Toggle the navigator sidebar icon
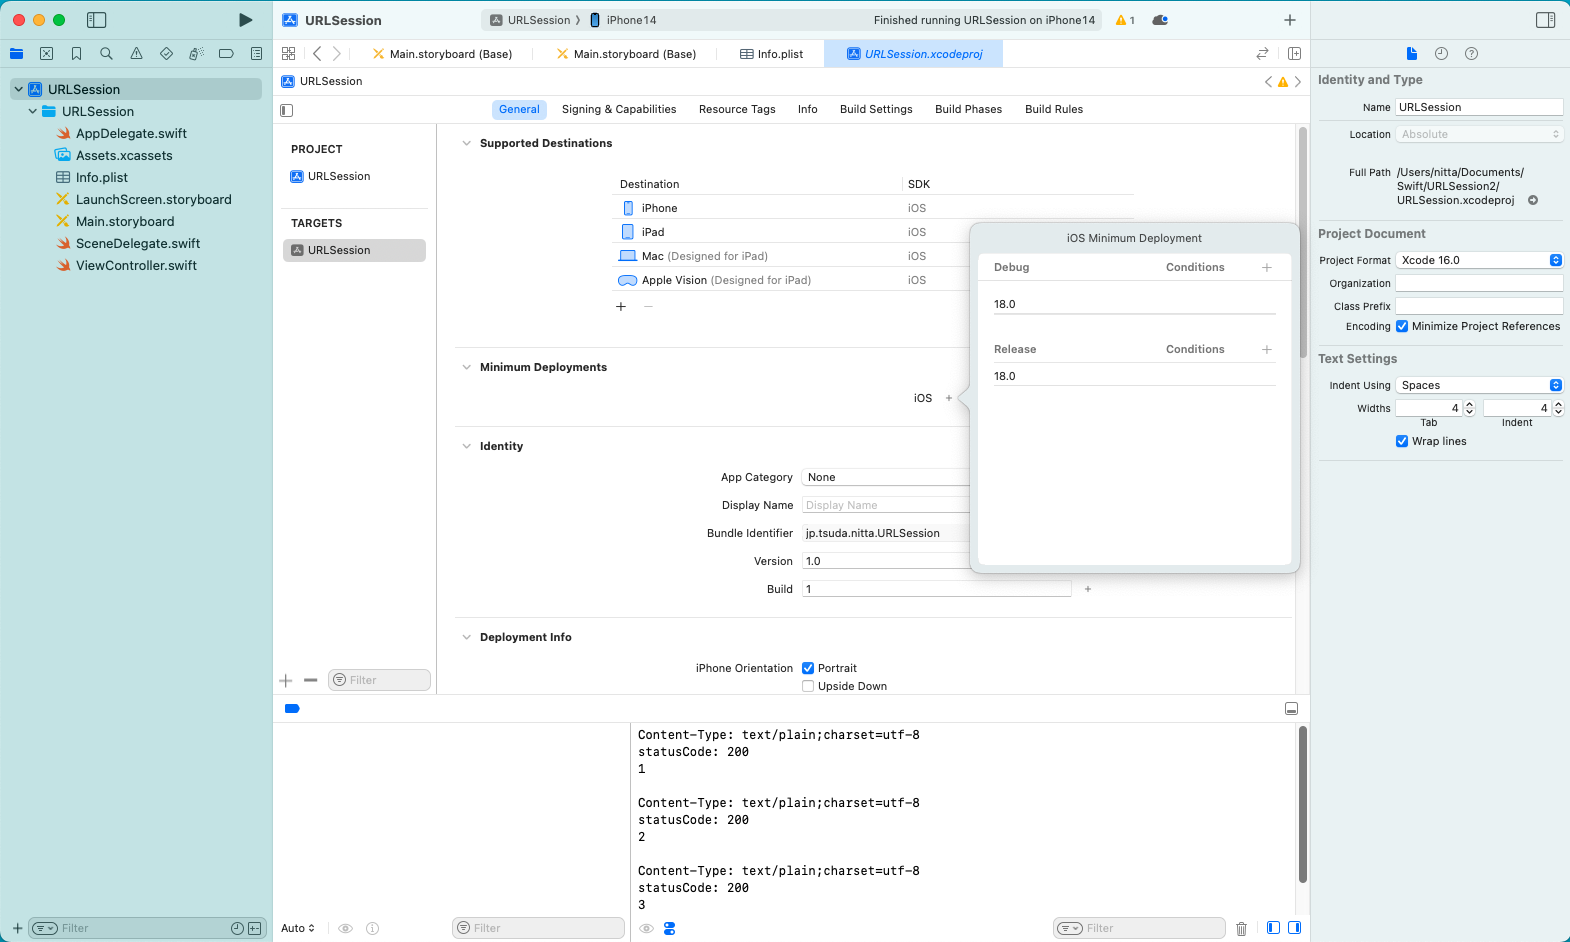This screenshot has height=942, width=1570. pyautogui.click(x=97, y=20)
